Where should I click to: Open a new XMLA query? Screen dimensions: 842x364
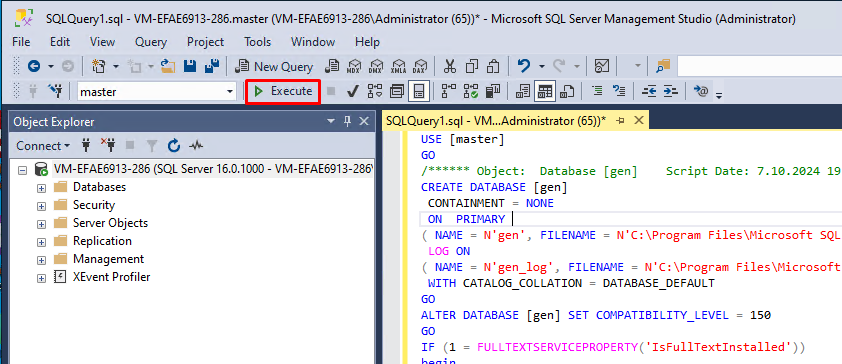pos(398,67)
